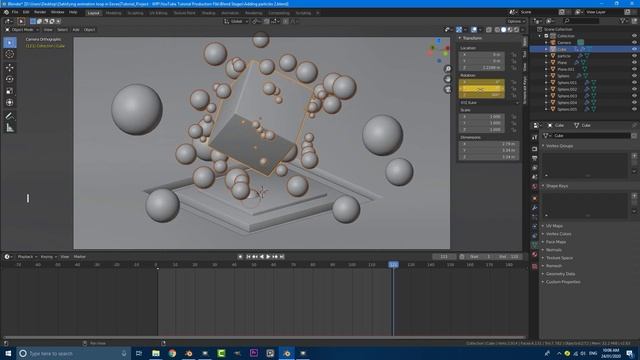This screenshot has width=640, height=360.
Task: Open viewport Options dropdown
Action: 516,21
